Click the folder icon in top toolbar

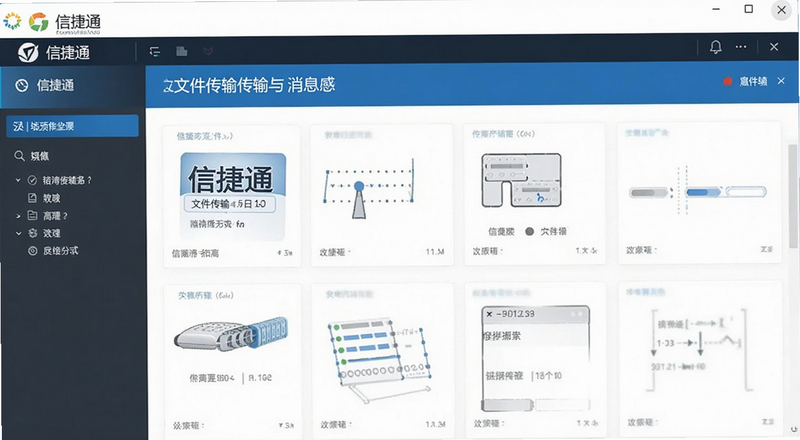click(x=182, y=51)
